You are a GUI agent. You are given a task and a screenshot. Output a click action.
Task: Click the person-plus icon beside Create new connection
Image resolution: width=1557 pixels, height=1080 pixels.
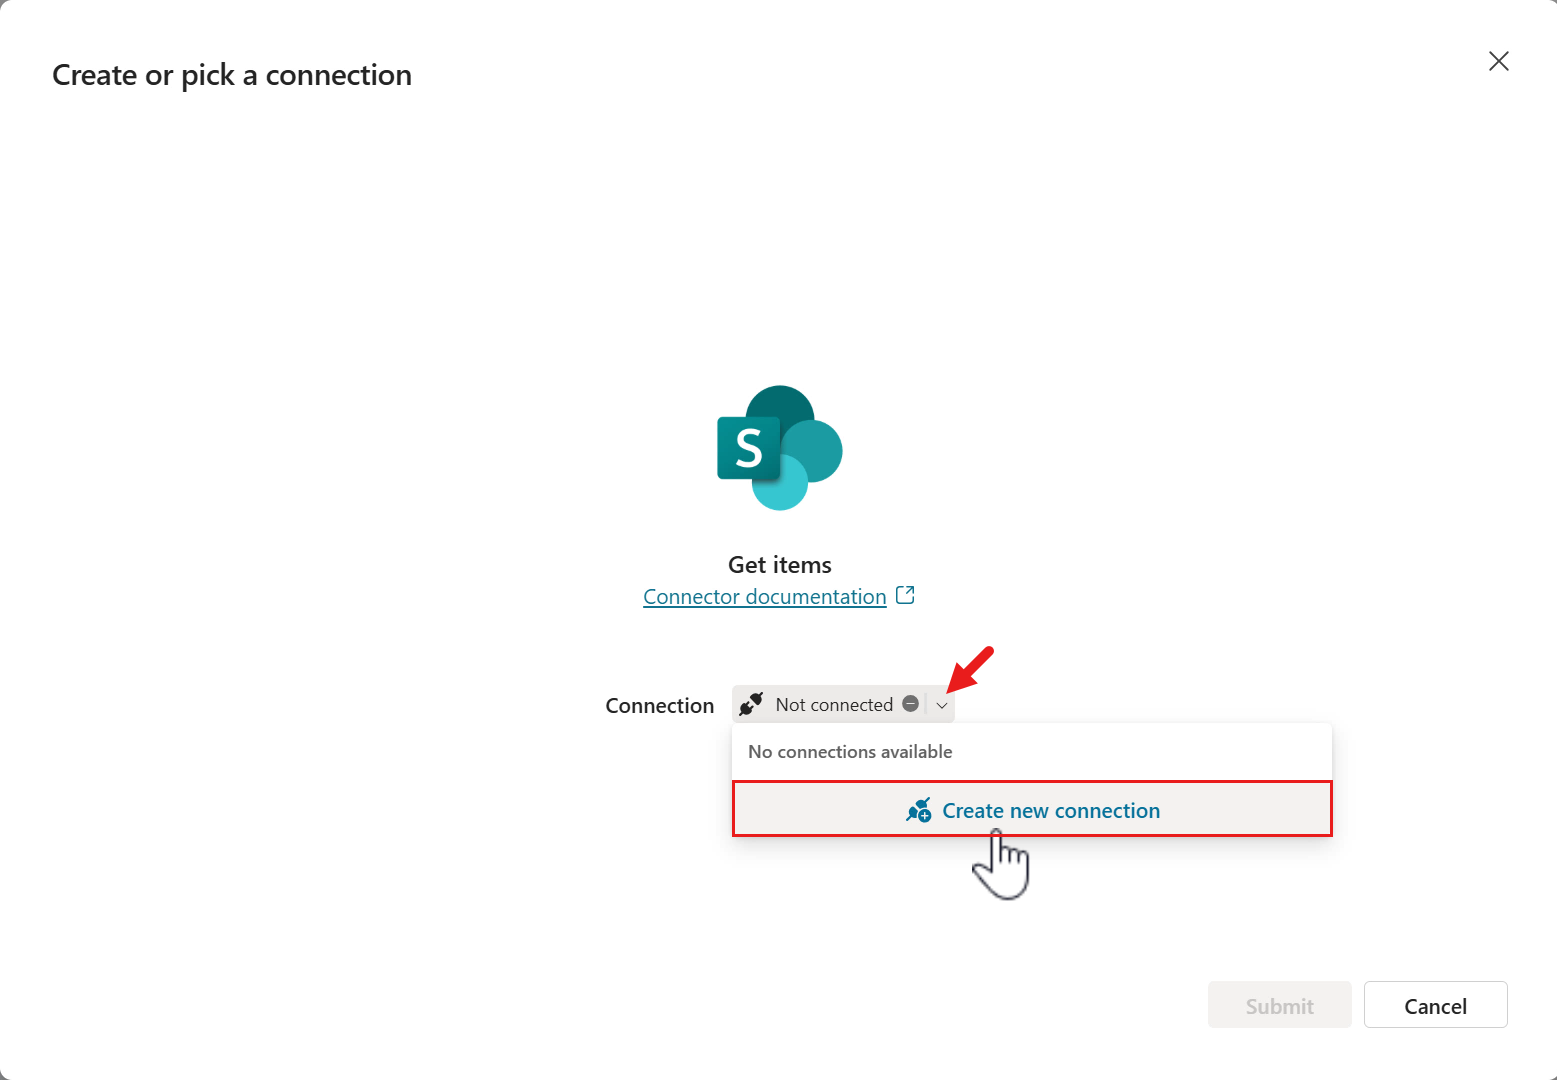(x=918, y=810)
